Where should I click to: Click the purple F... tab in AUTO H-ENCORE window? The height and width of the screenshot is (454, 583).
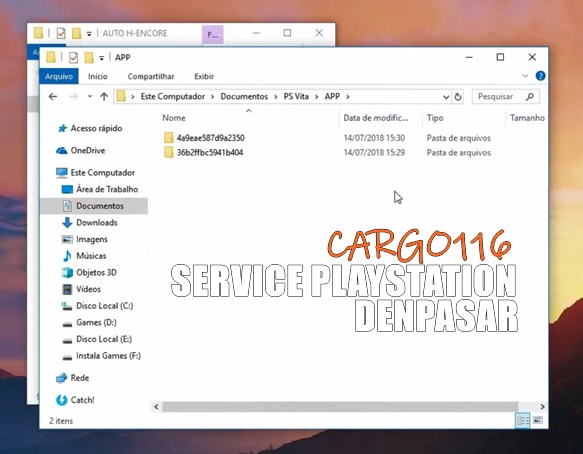[x=213, y=35]
